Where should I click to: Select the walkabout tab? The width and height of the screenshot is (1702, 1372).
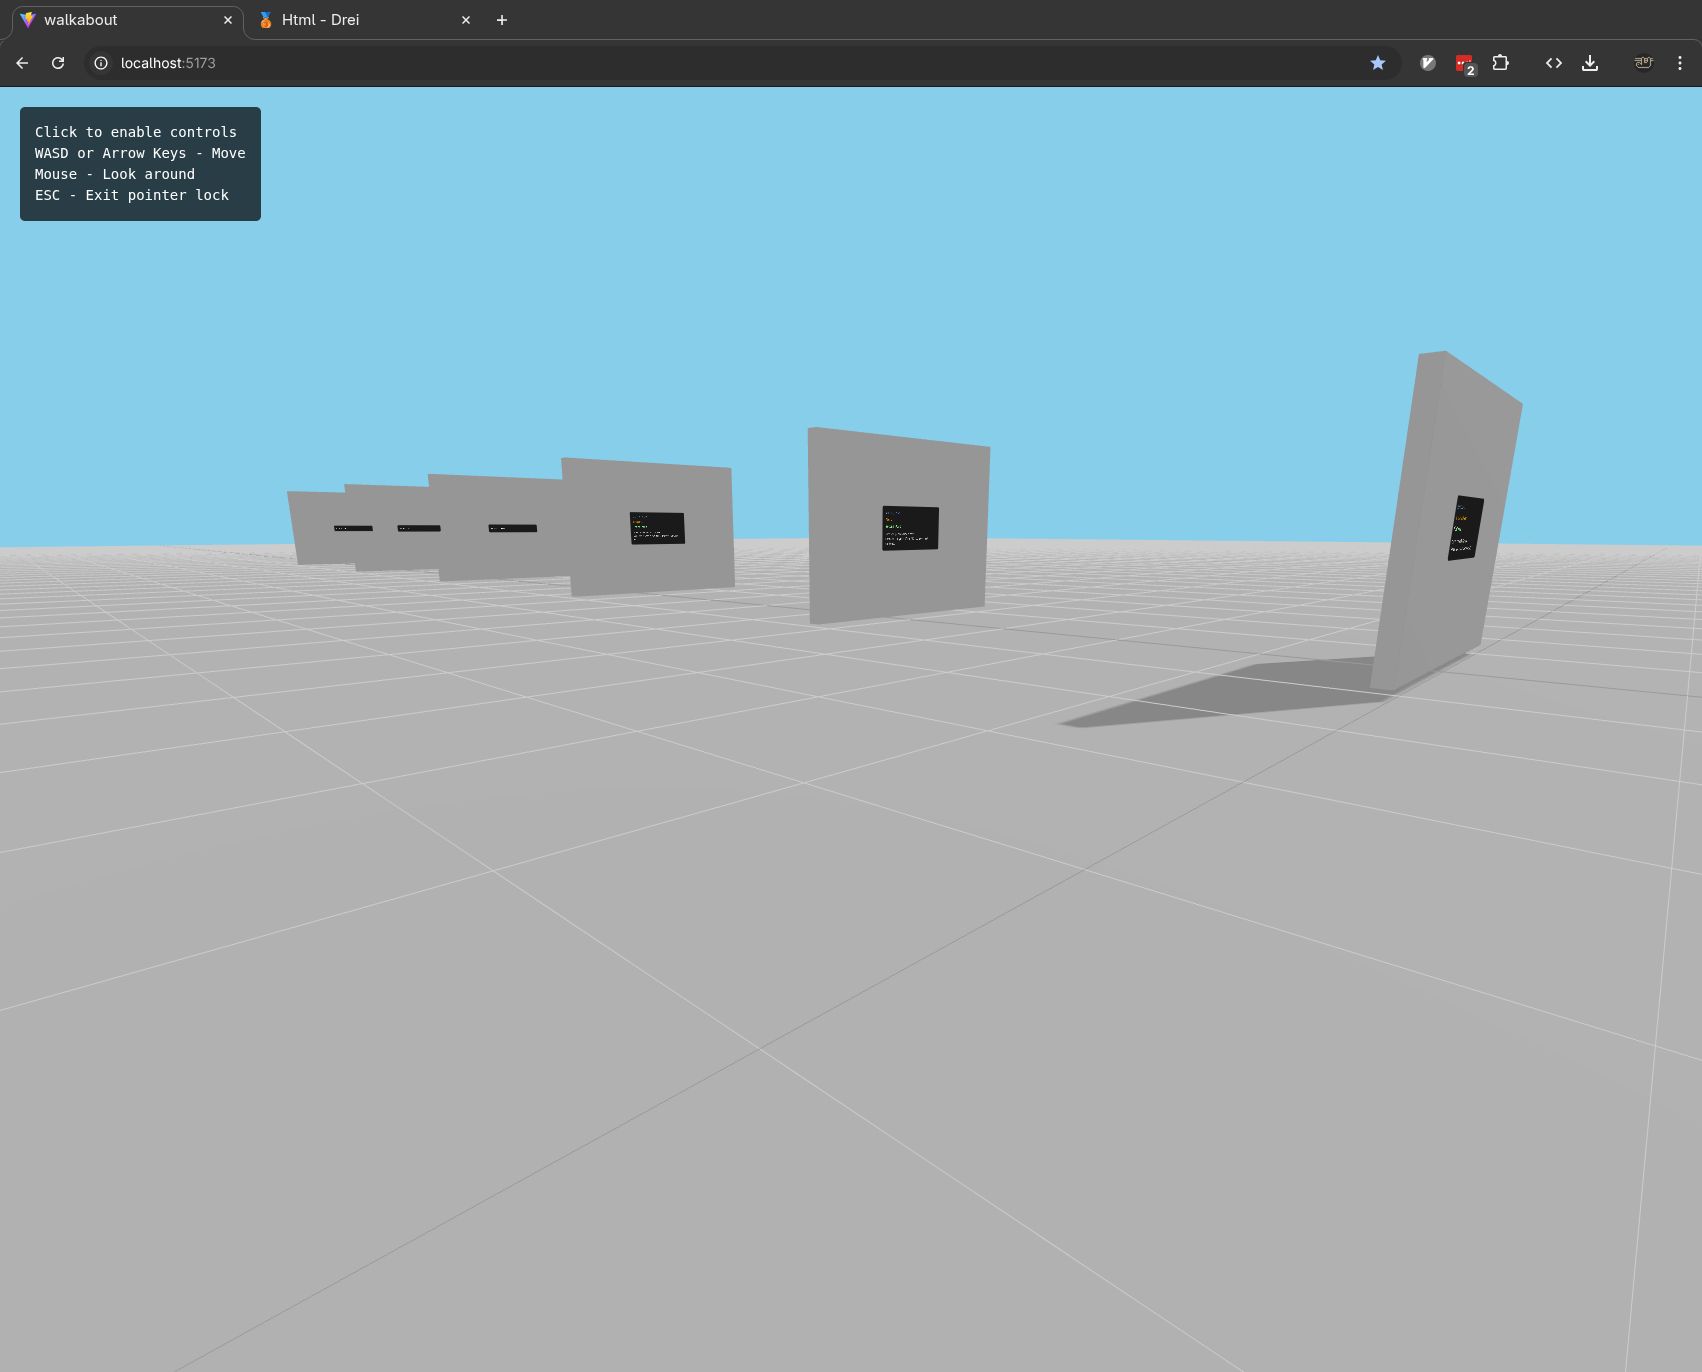[x=110, y=20]
